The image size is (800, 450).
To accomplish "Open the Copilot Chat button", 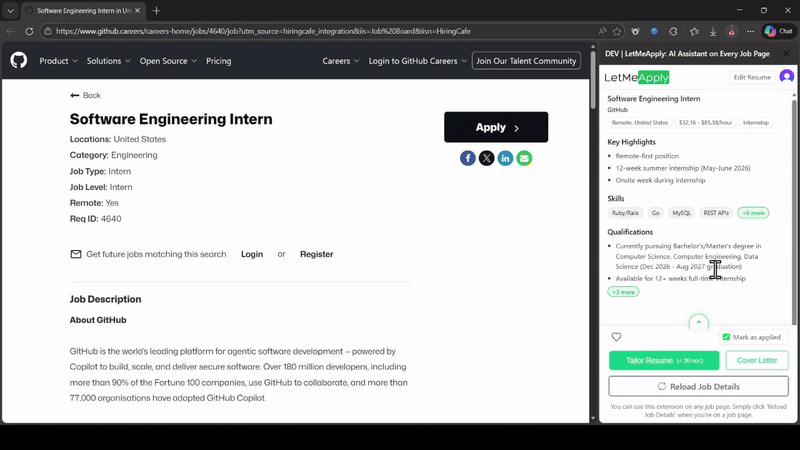I will [x=779, y=31].
